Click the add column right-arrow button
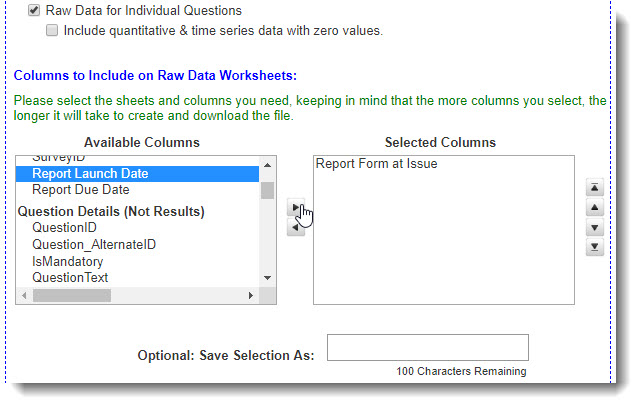Viewport: 641px width, 408px height. pos(296,208)
